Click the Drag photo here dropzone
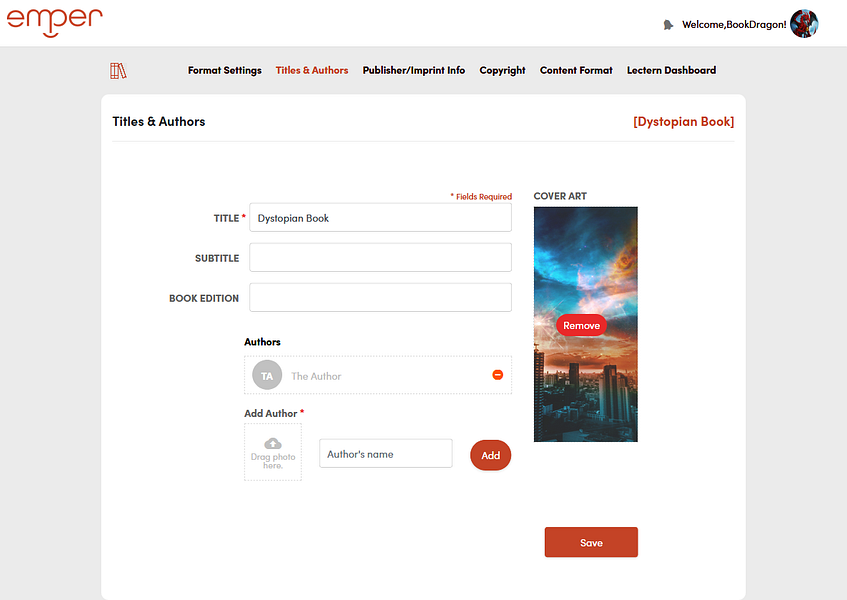The width and height of the screenshot is (847, 600). click(273, 452)
